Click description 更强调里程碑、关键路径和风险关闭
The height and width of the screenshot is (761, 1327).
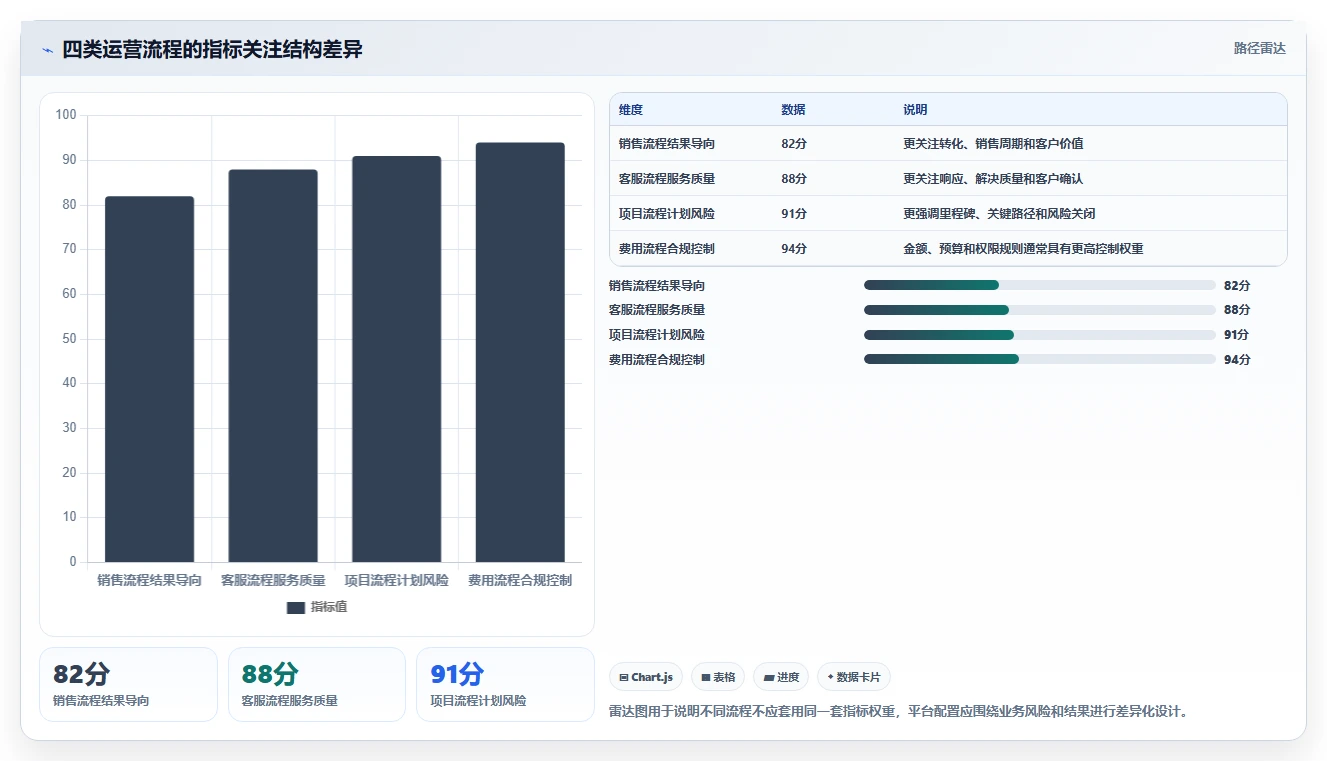pyautogui.click(x=1000, y=214)
